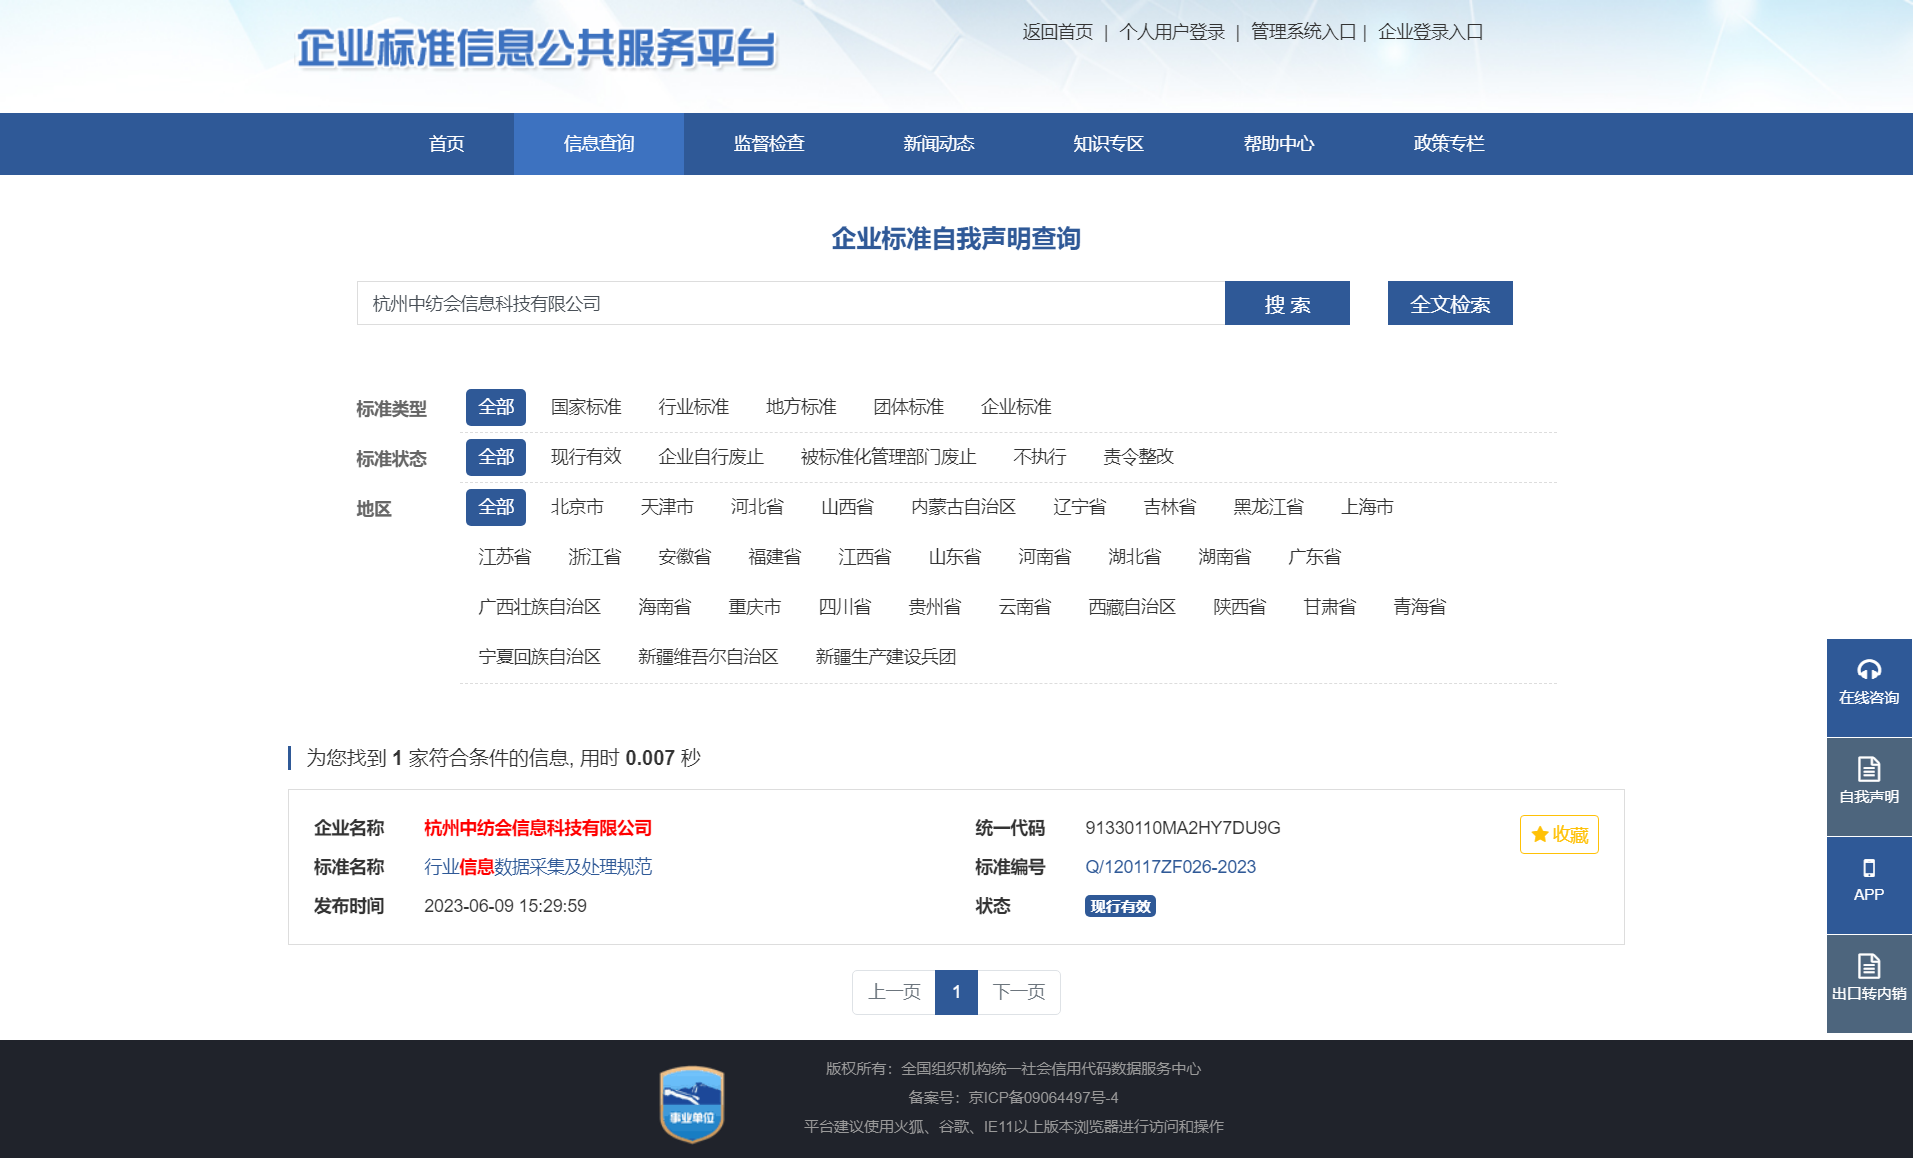Focus the company name search field

pyautogui.click(x=791, y=303)
